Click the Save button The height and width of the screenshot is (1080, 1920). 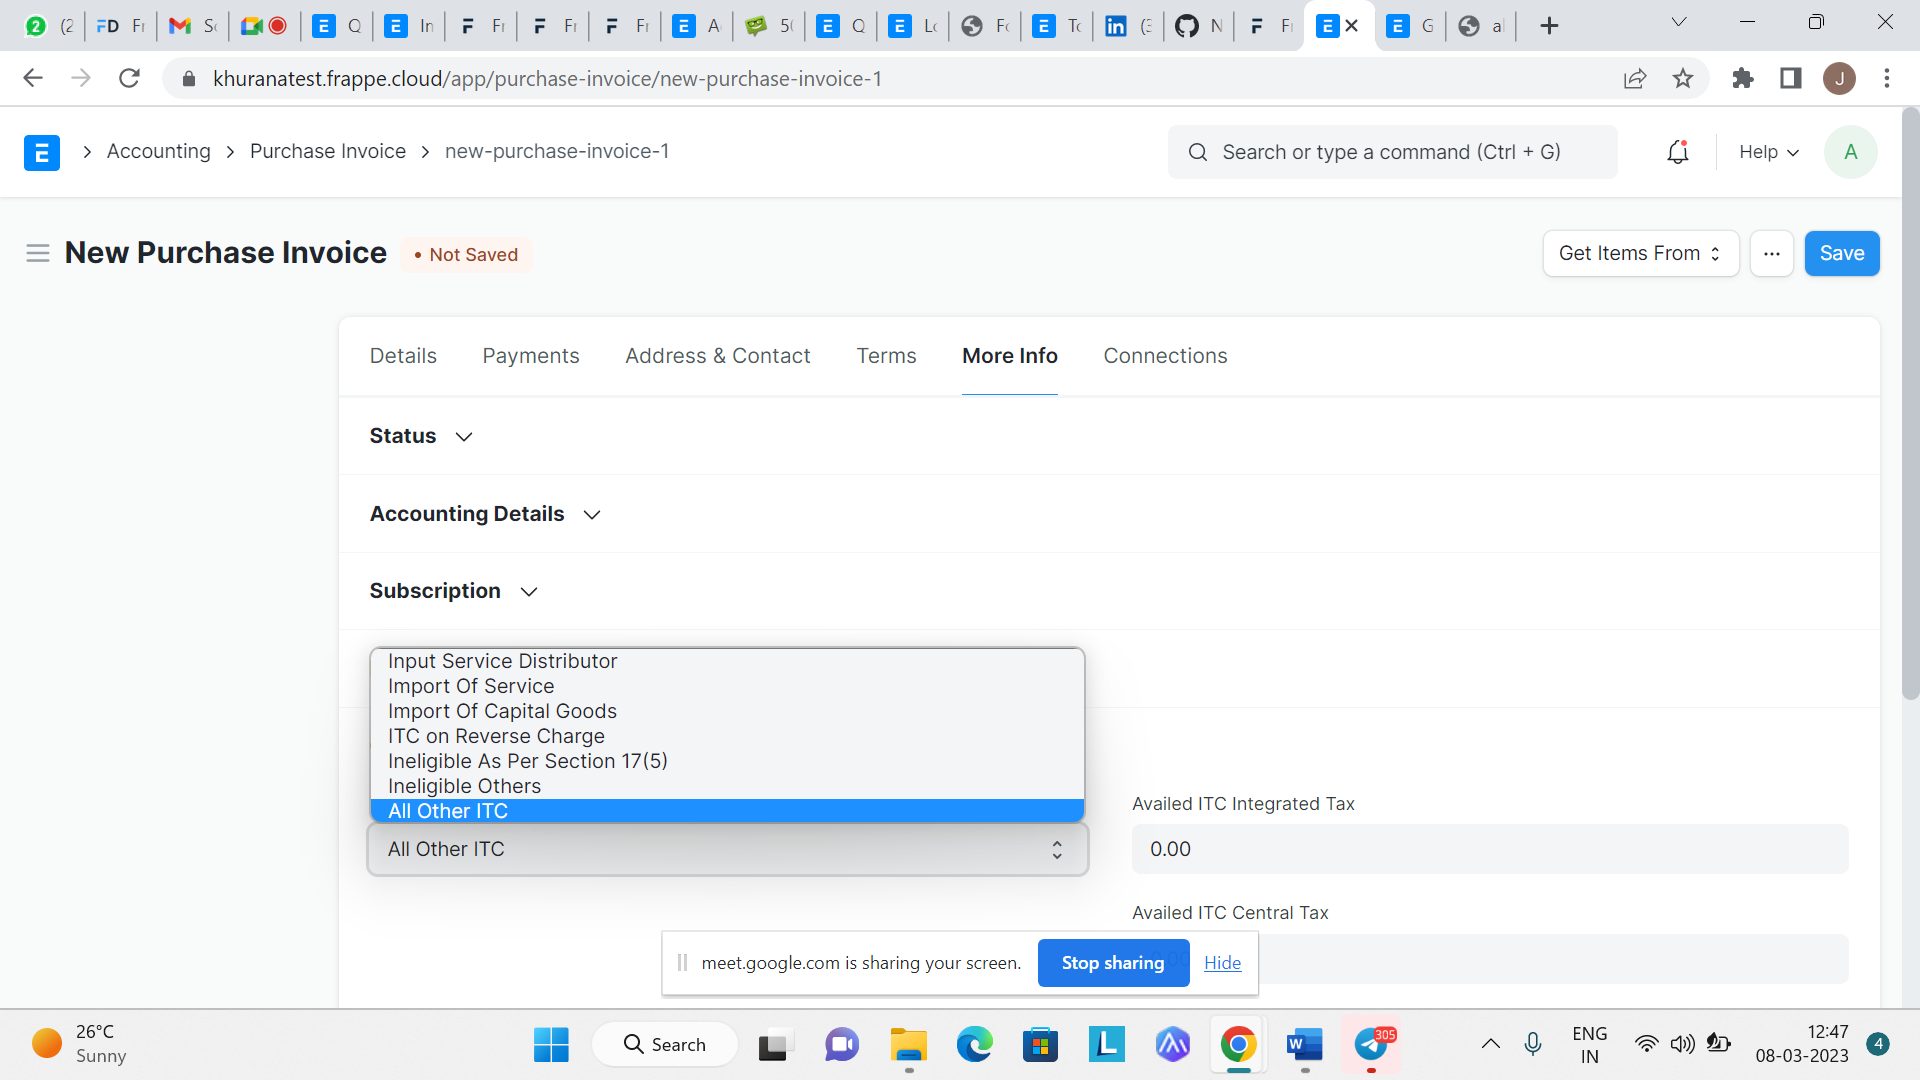click(x=1841, y=254)
